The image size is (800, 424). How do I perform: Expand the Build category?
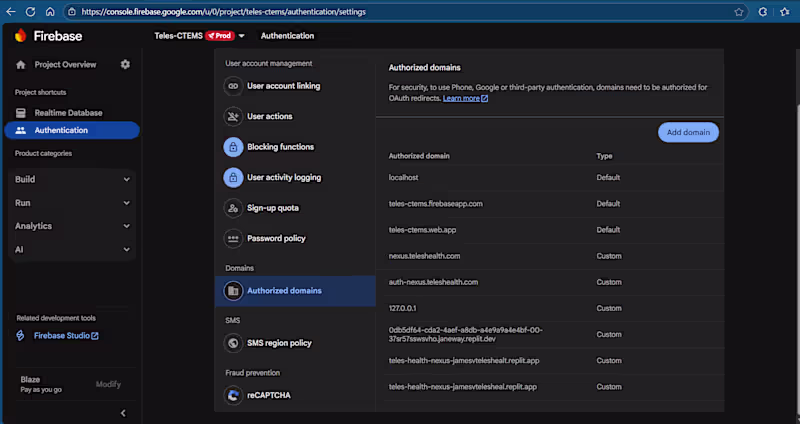click(x=72, y=179)
